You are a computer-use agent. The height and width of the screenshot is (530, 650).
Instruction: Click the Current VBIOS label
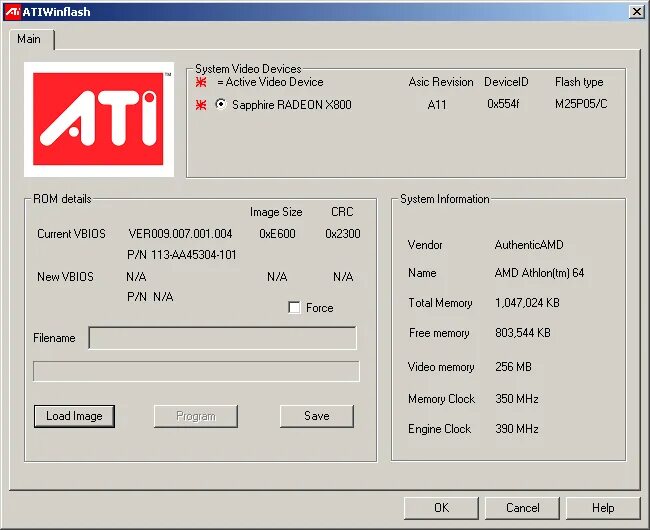point(71,234)
